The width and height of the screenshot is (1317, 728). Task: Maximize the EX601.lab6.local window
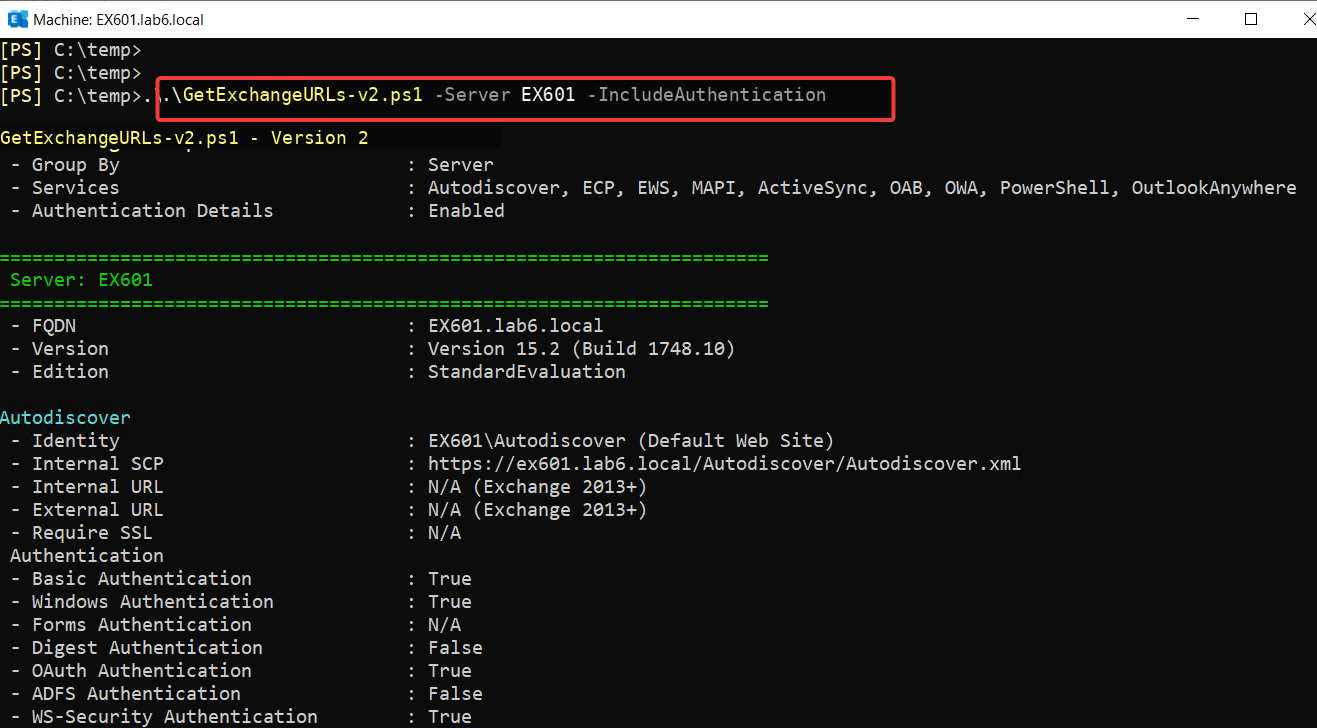(x=1251, y=19)
